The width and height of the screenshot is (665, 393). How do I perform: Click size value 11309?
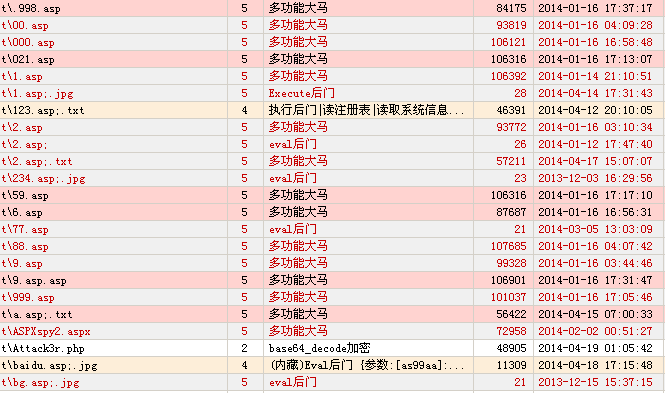click(x=511, y=365)
